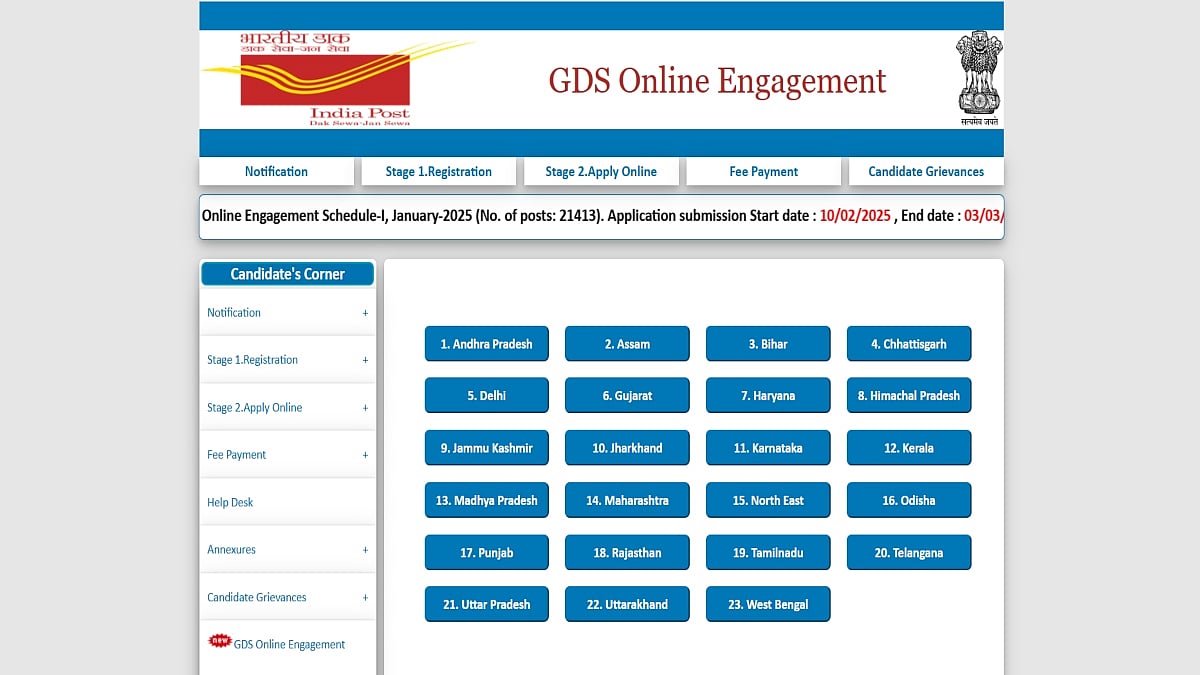Click the India Post logo
The image size is (1200, 675).
[x=325, y=80]
